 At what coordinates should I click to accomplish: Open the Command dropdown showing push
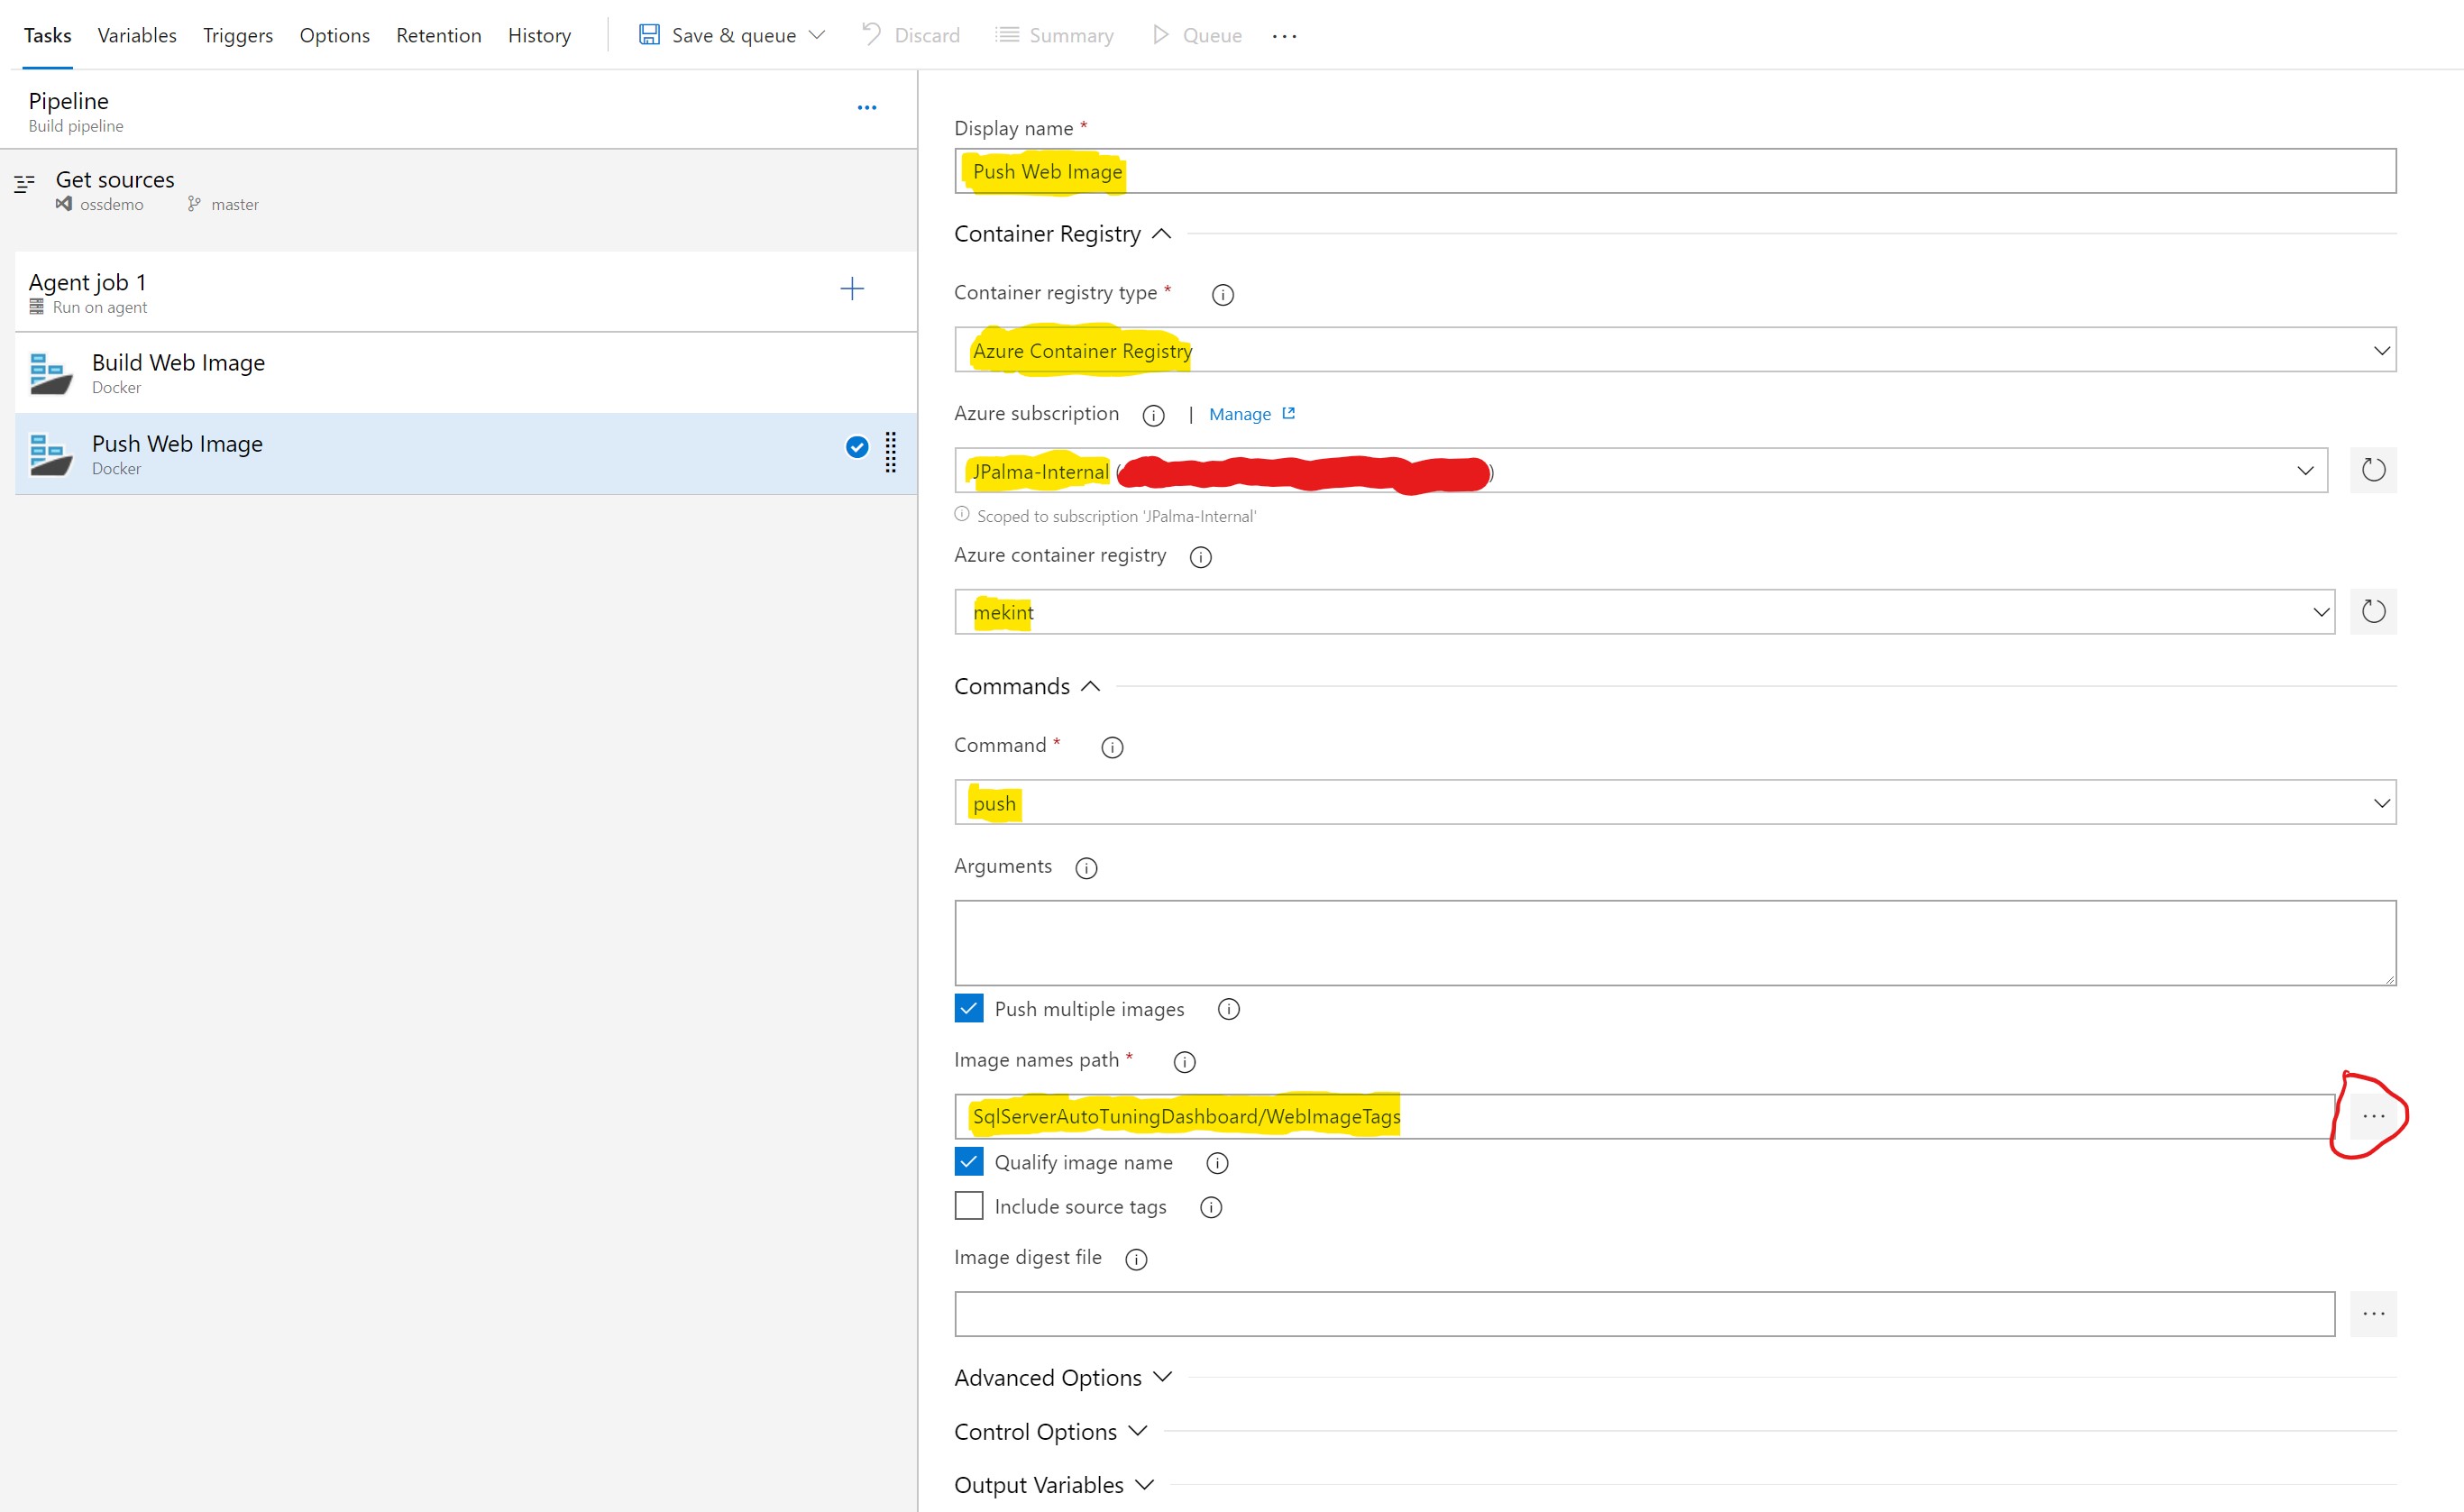coord(1675,803)
